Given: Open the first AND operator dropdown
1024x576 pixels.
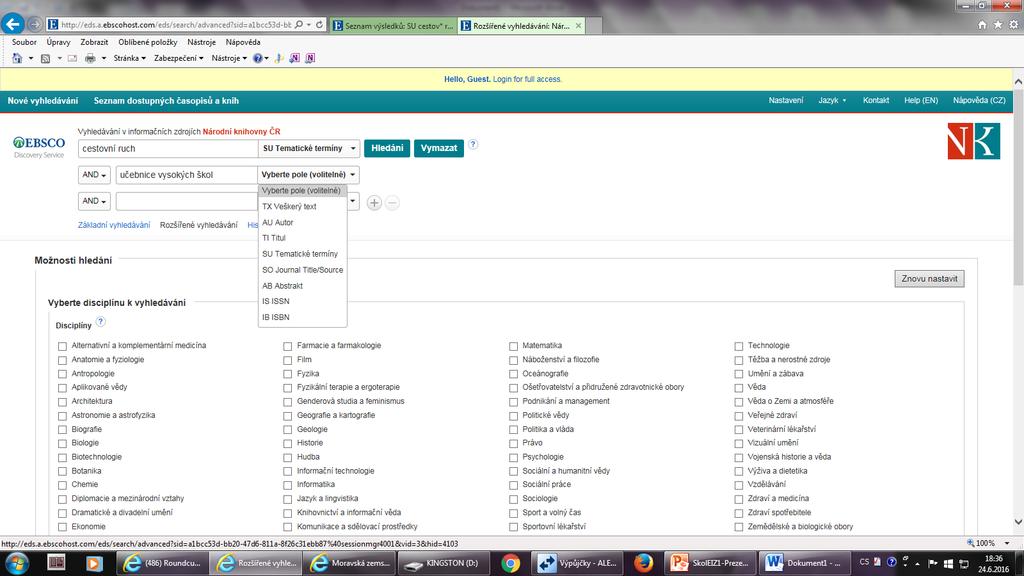Looking at the screenshot, I should [94, 175].
